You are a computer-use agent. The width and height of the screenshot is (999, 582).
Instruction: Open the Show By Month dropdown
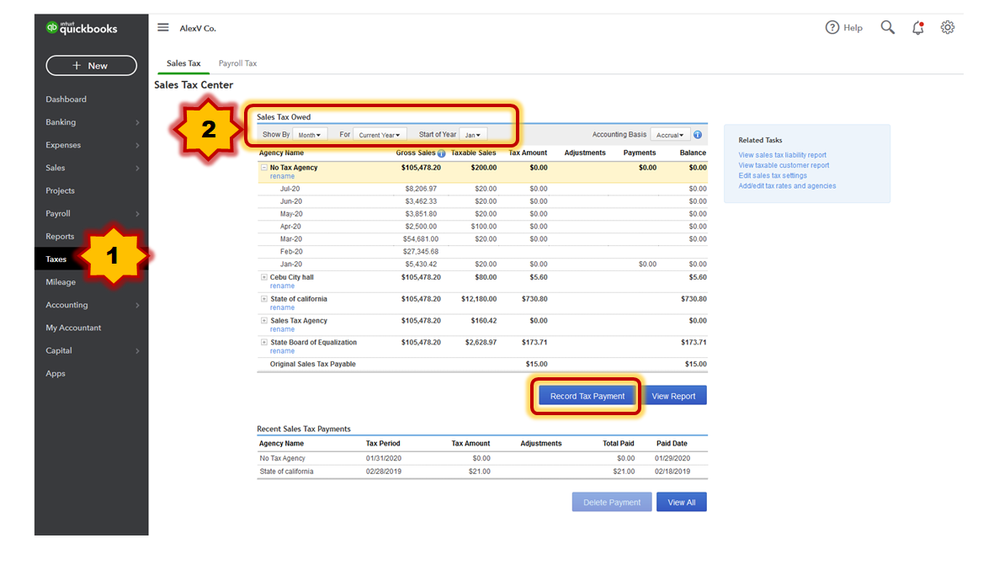click(310, 135)
